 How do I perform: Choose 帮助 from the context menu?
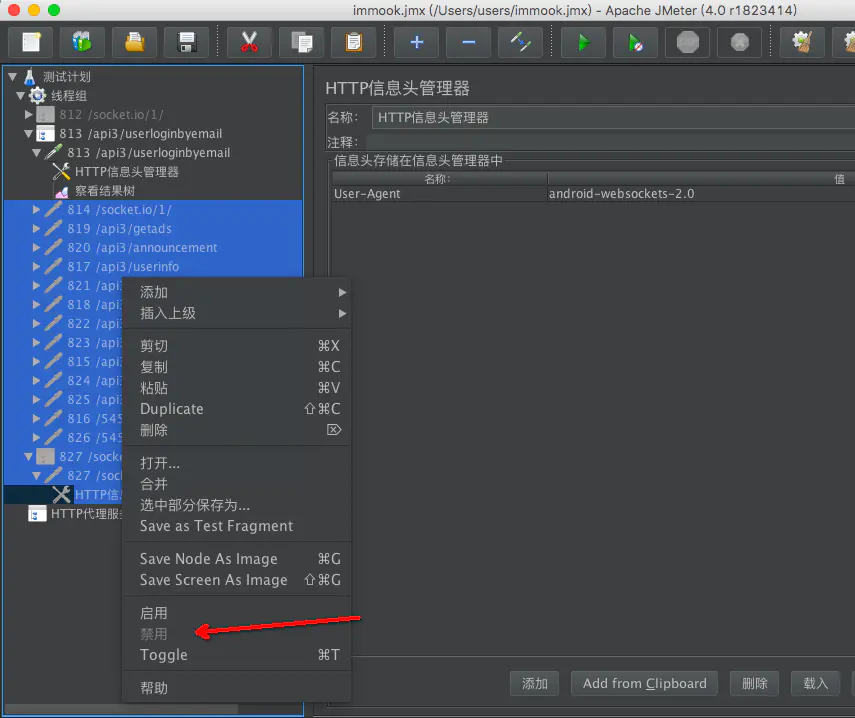coord(237,688)
